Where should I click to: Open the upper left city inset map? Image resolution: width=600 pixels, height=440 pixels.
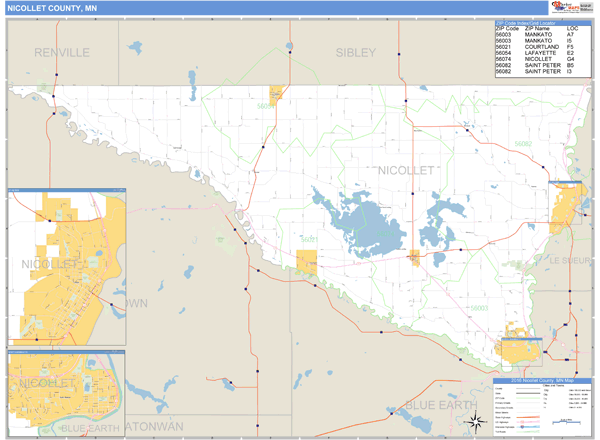(x=66, y=267)
